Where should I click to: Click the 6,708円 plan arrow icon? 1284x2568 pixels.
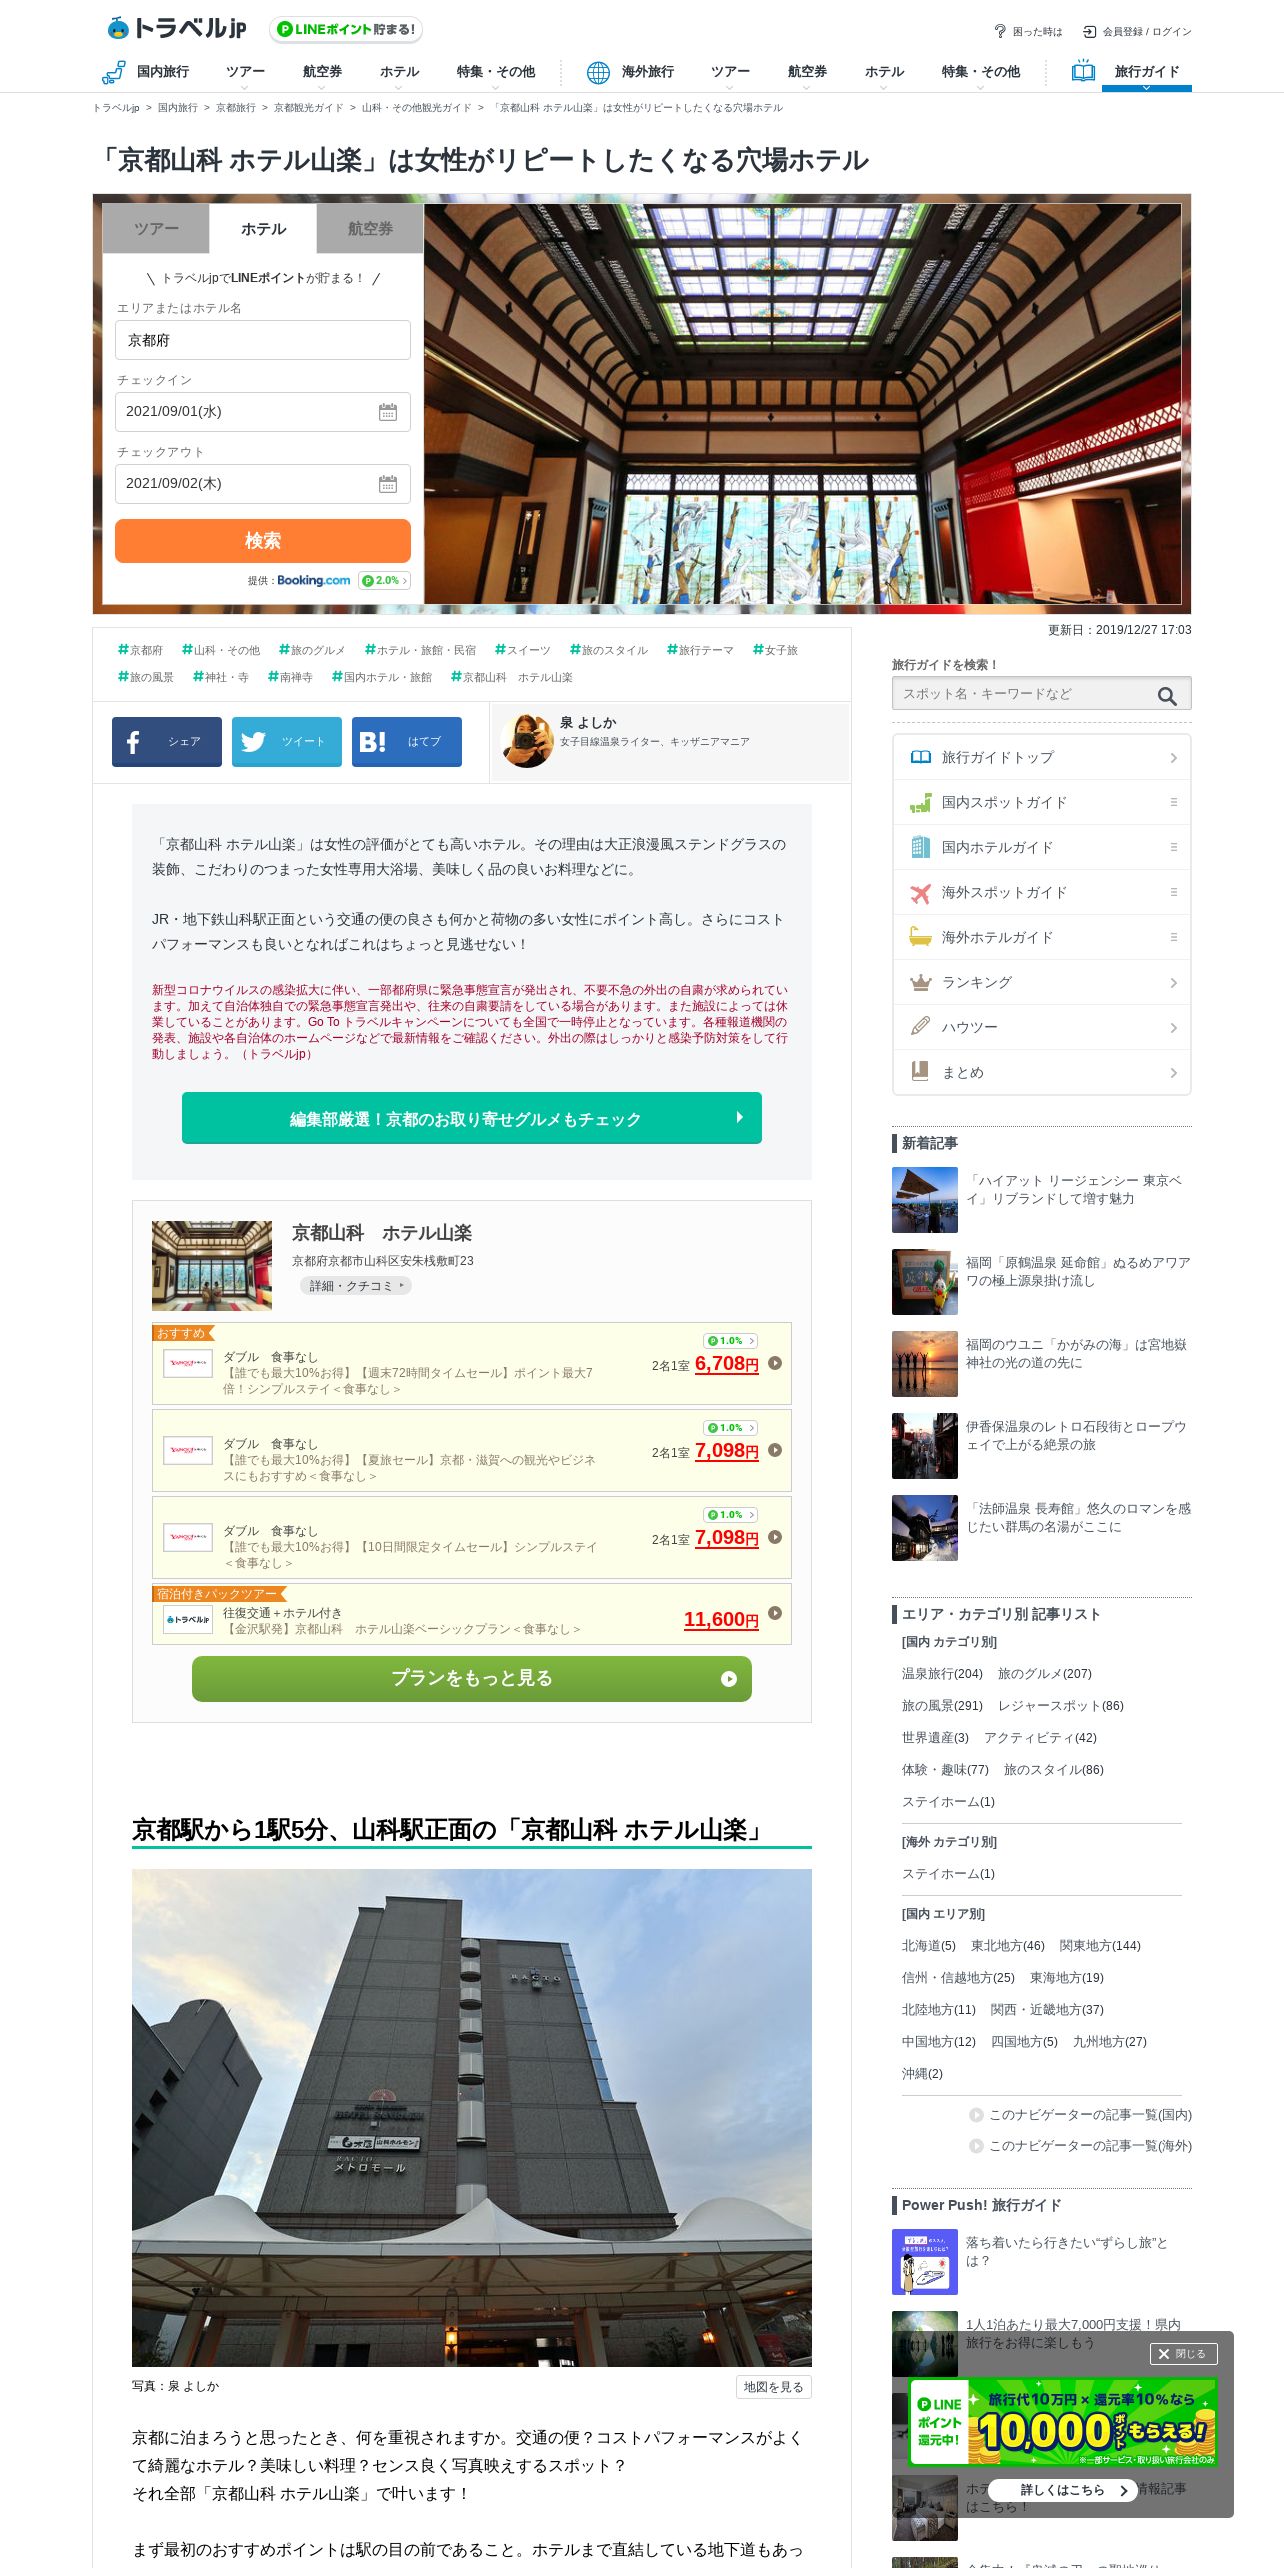point(774,1363)
